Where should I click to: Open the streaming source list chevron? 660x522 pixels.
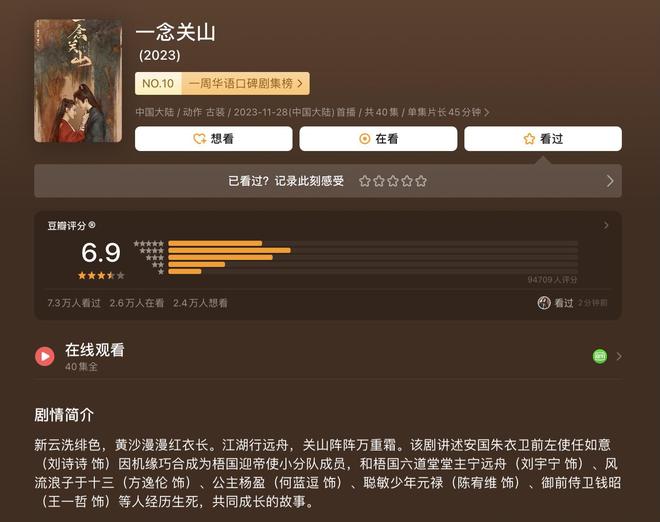(x=619, y=357)
